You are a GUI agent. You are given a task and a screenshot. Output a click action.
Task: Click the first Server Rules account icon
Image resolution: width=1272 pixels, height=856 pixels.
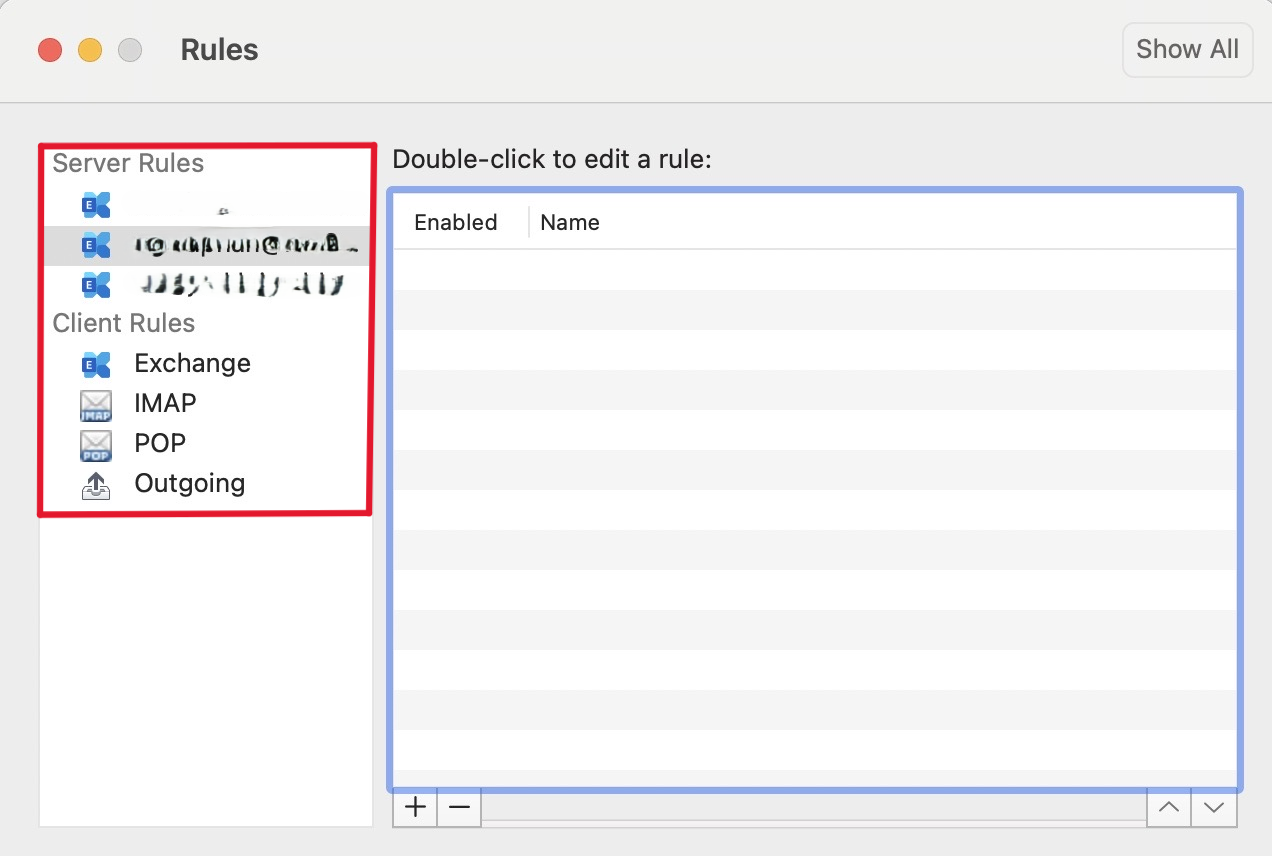pyautogui.click(x=96, y=205)
